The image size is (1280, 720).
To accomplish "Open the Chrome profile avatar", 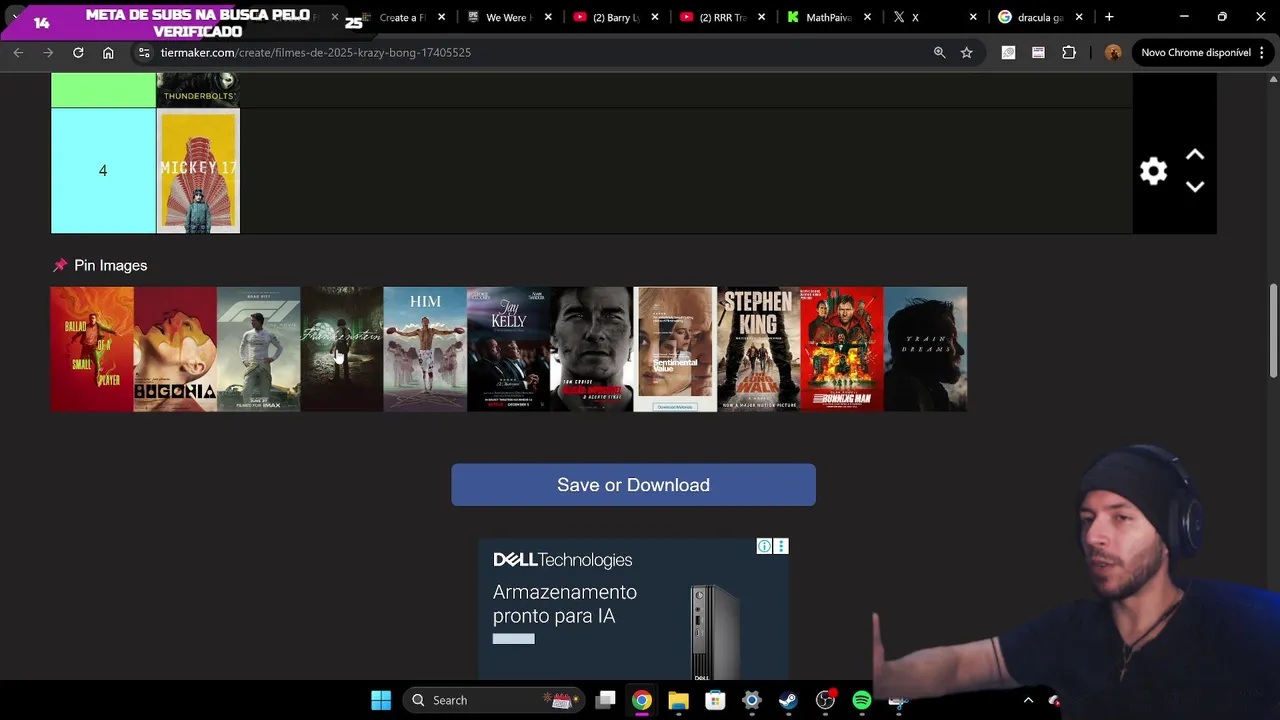I will click(1113, 52).
